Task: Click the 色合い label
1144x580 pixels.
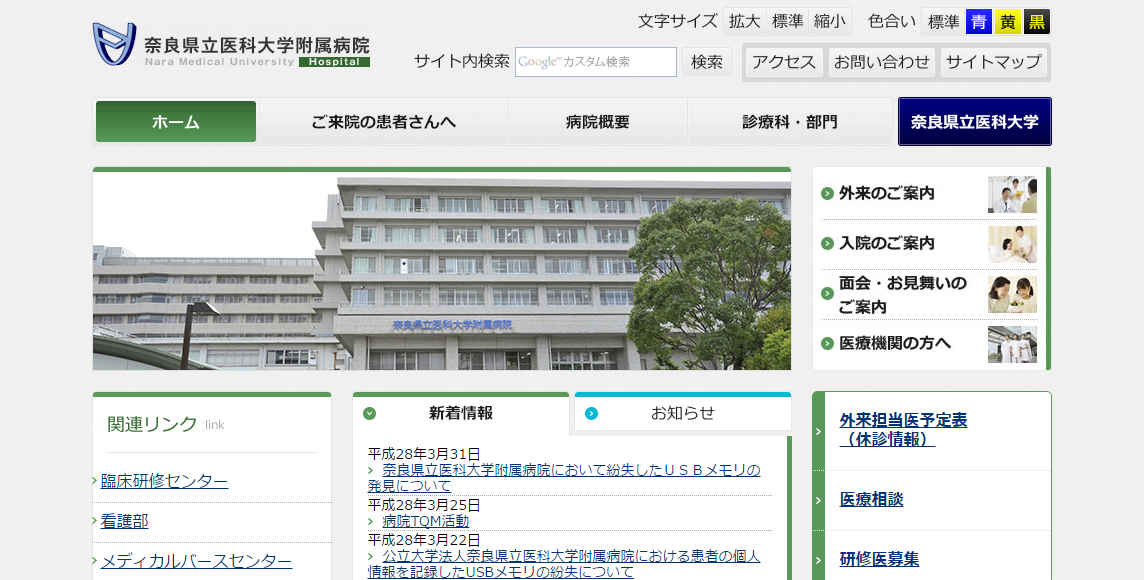Action: tap(892, 21)
